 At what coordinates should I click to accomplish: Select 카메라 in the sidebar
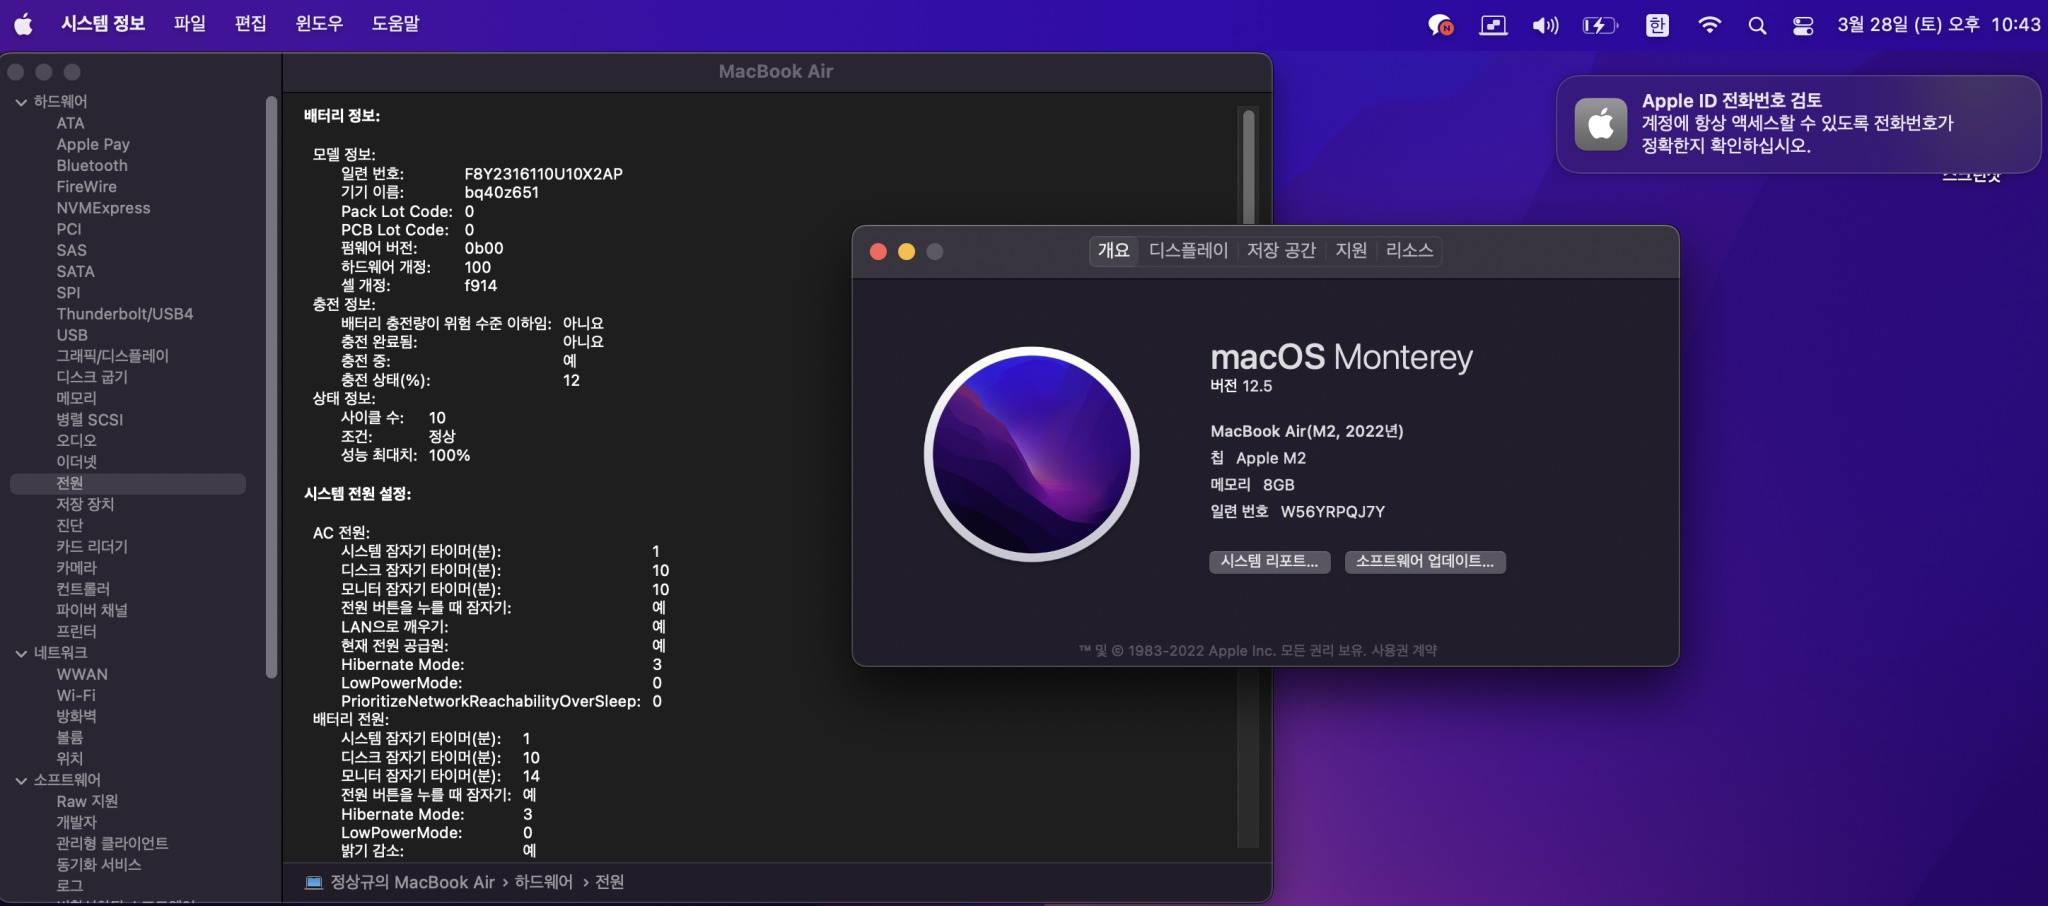(x=76, y=568)
